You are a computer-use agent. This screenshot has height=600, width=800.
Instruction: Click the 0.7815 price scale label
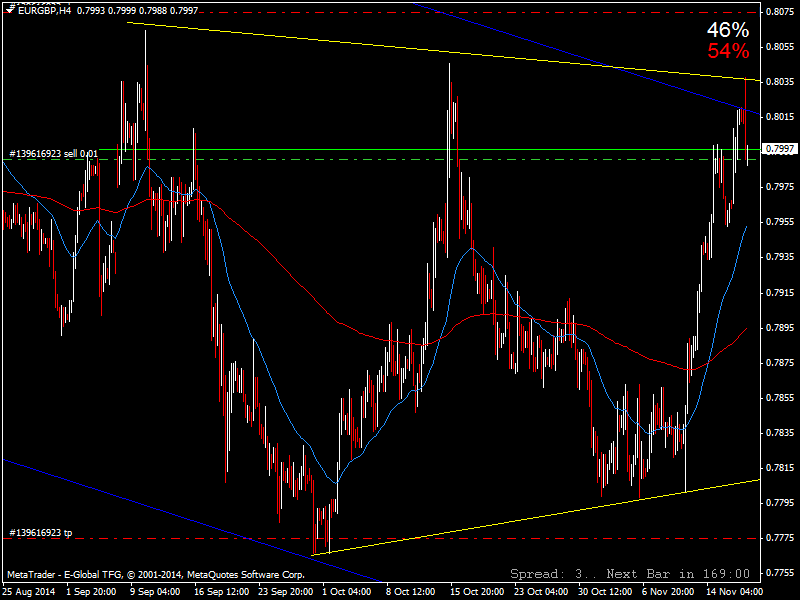coord(780,468)
